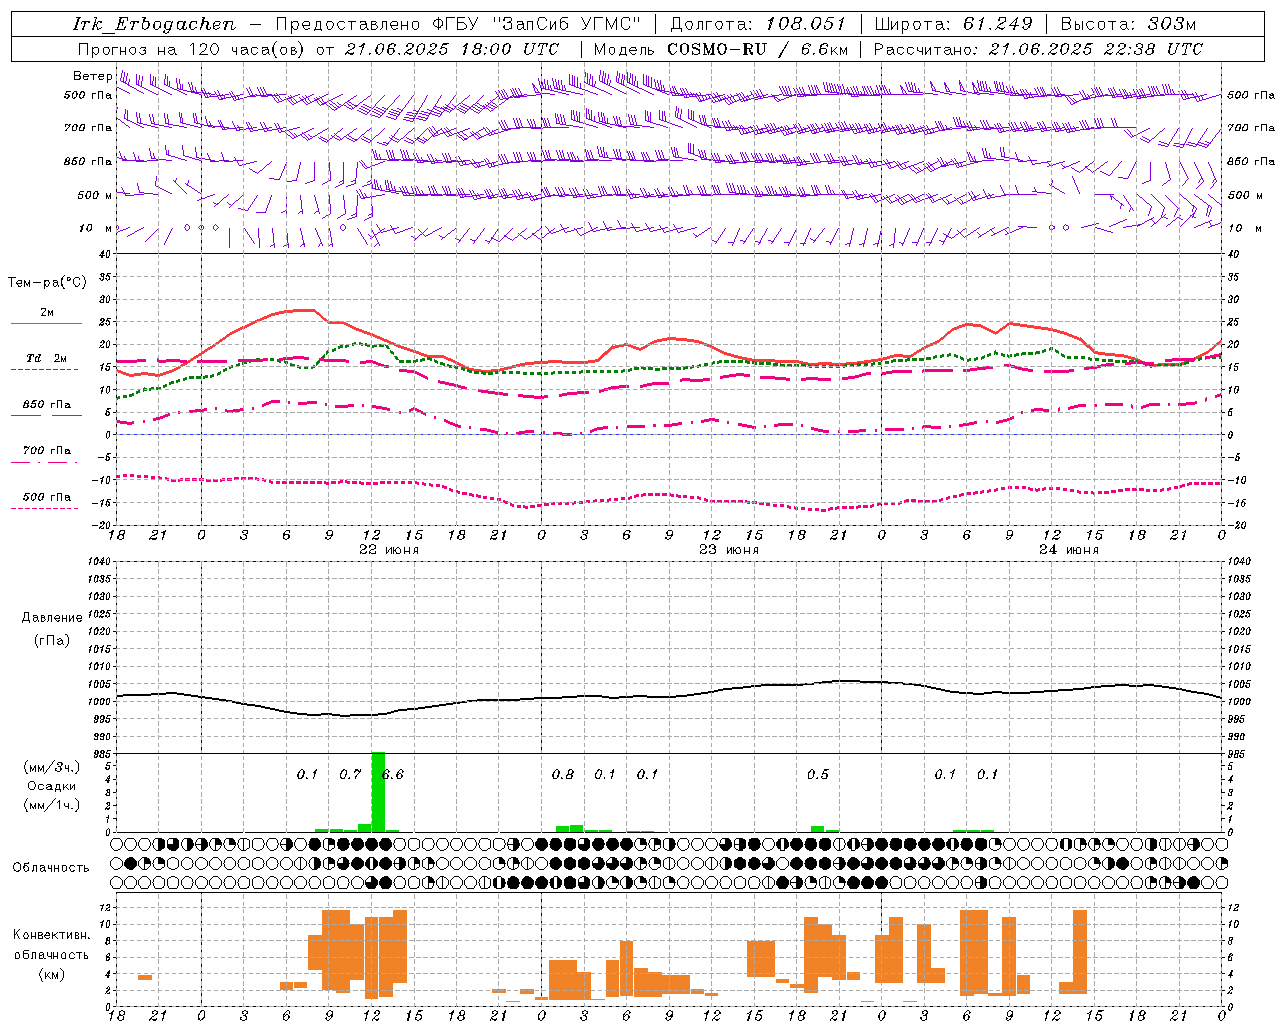Click the left 10 м wind level label
Screen dimensions: 1280x1024
[95, 228]
